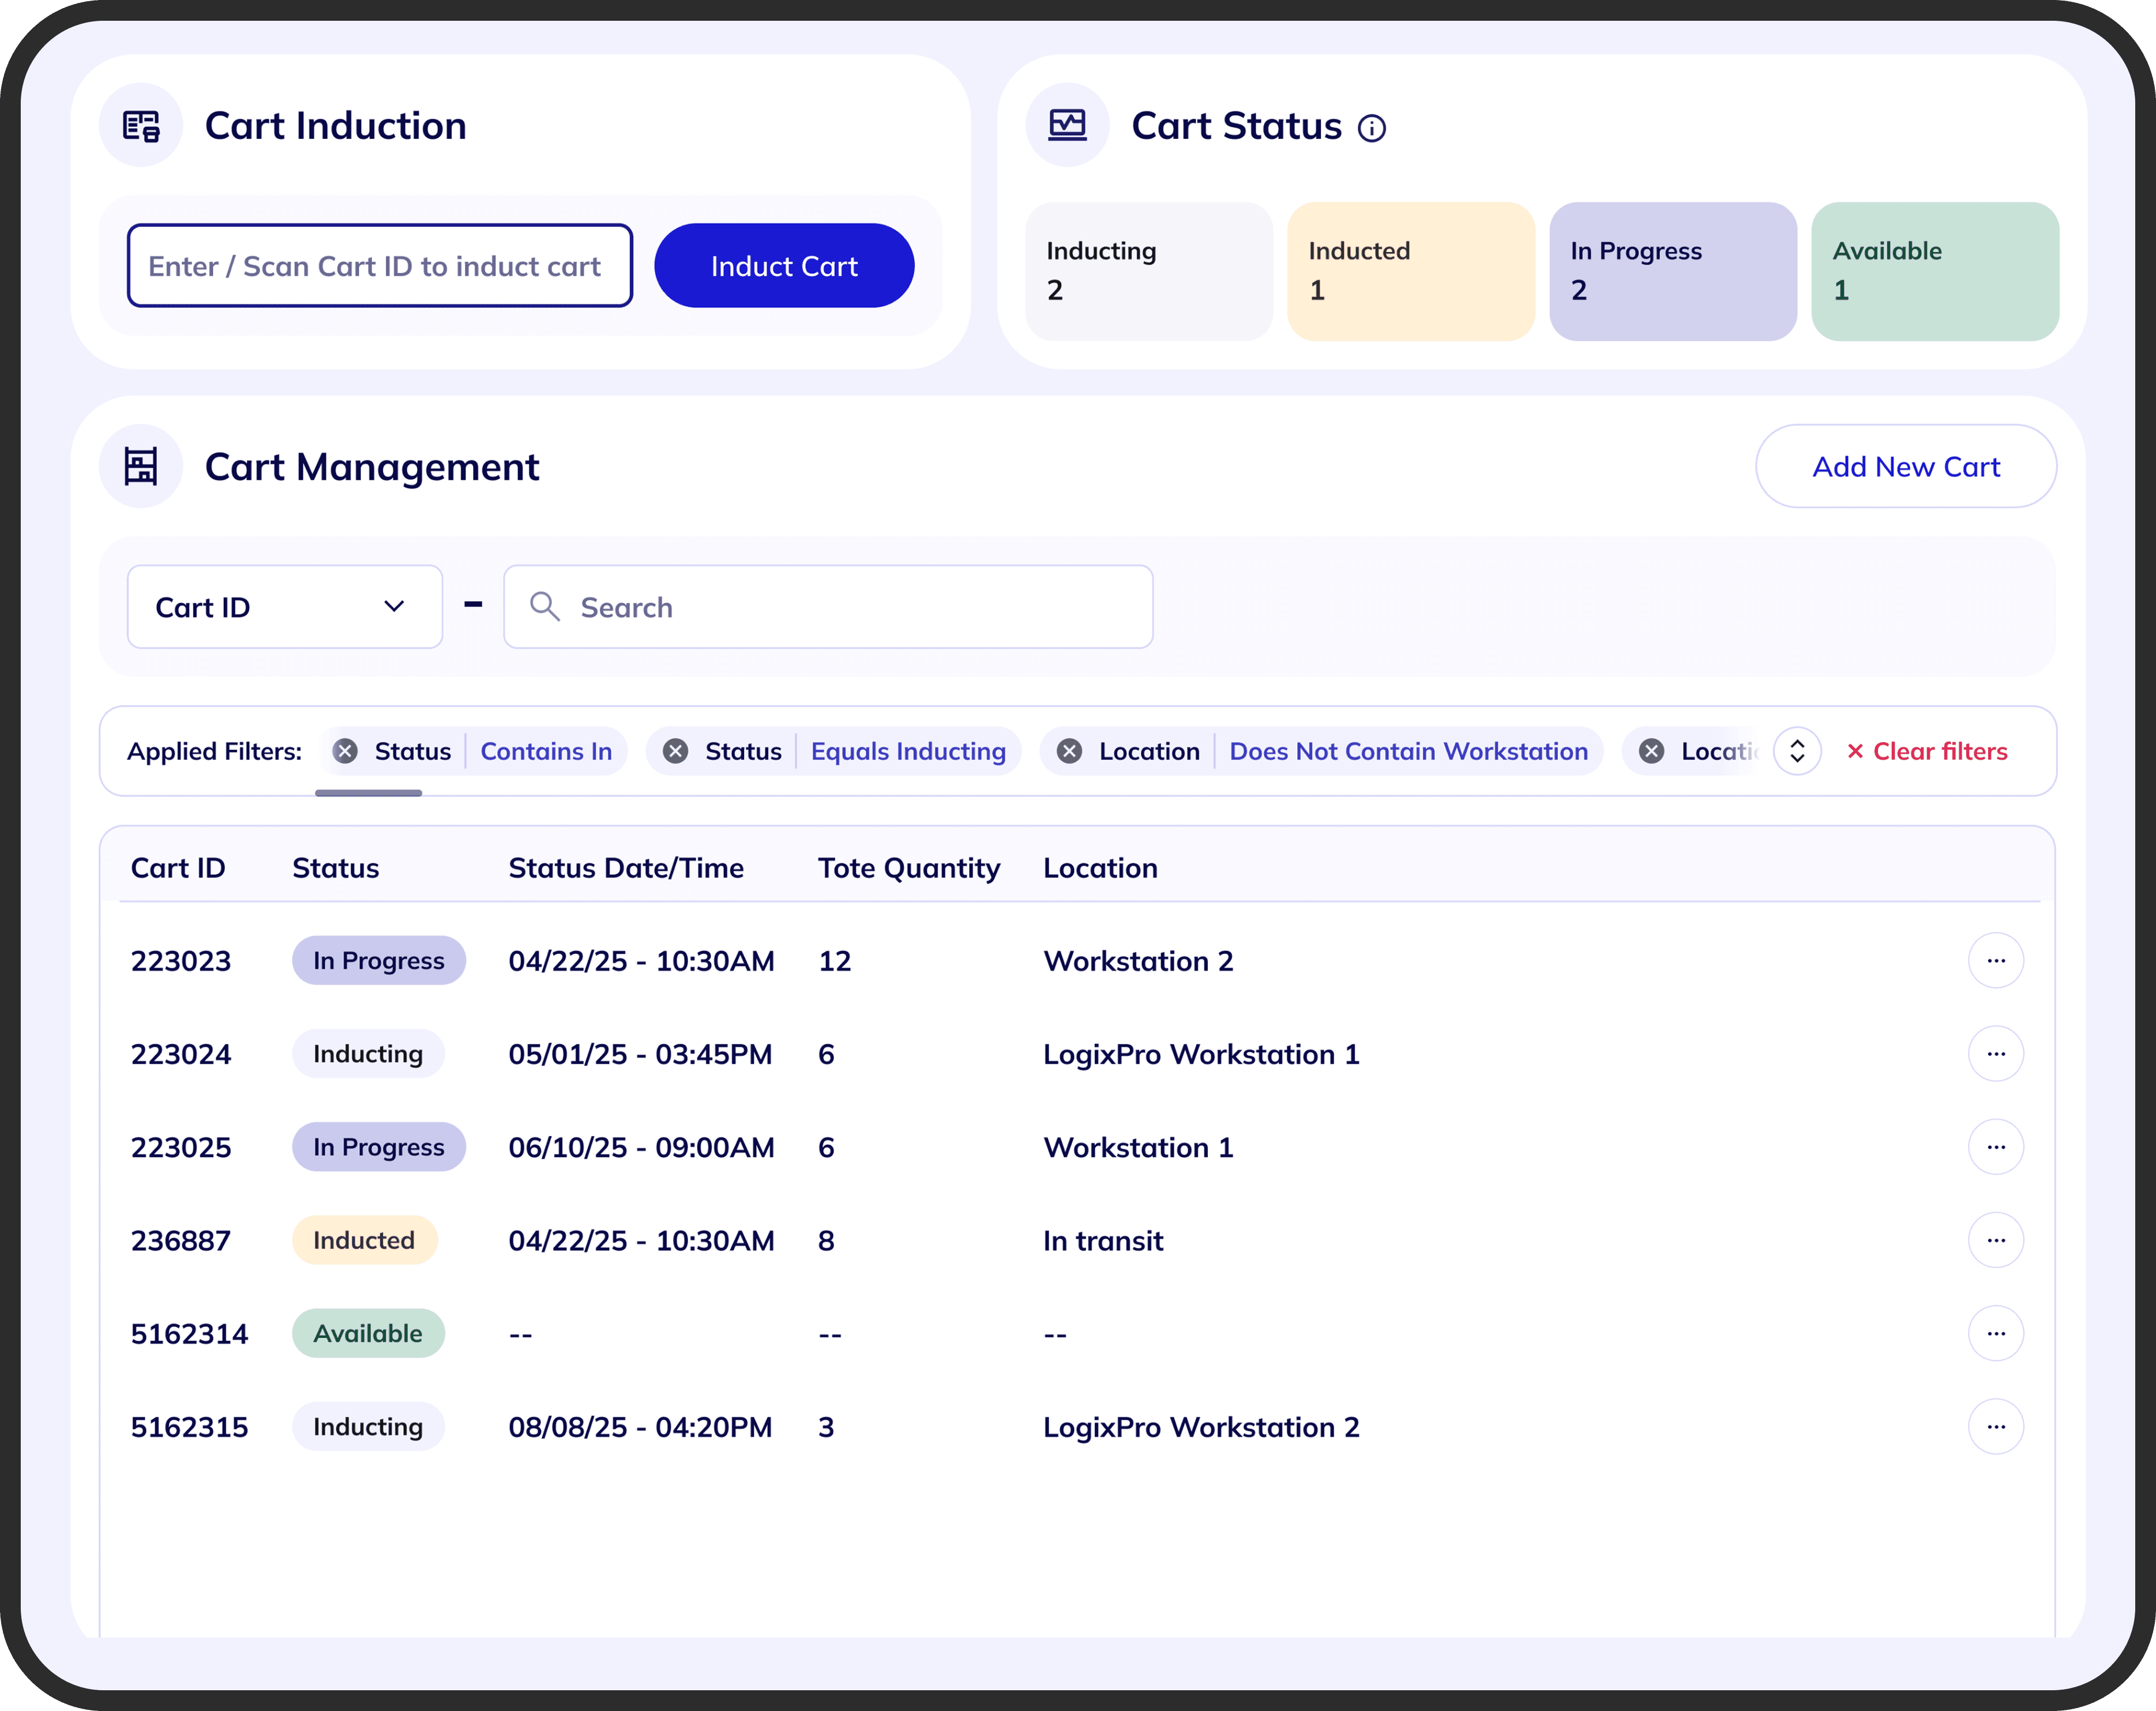Expand the applied filters list

click(1796, 751)
